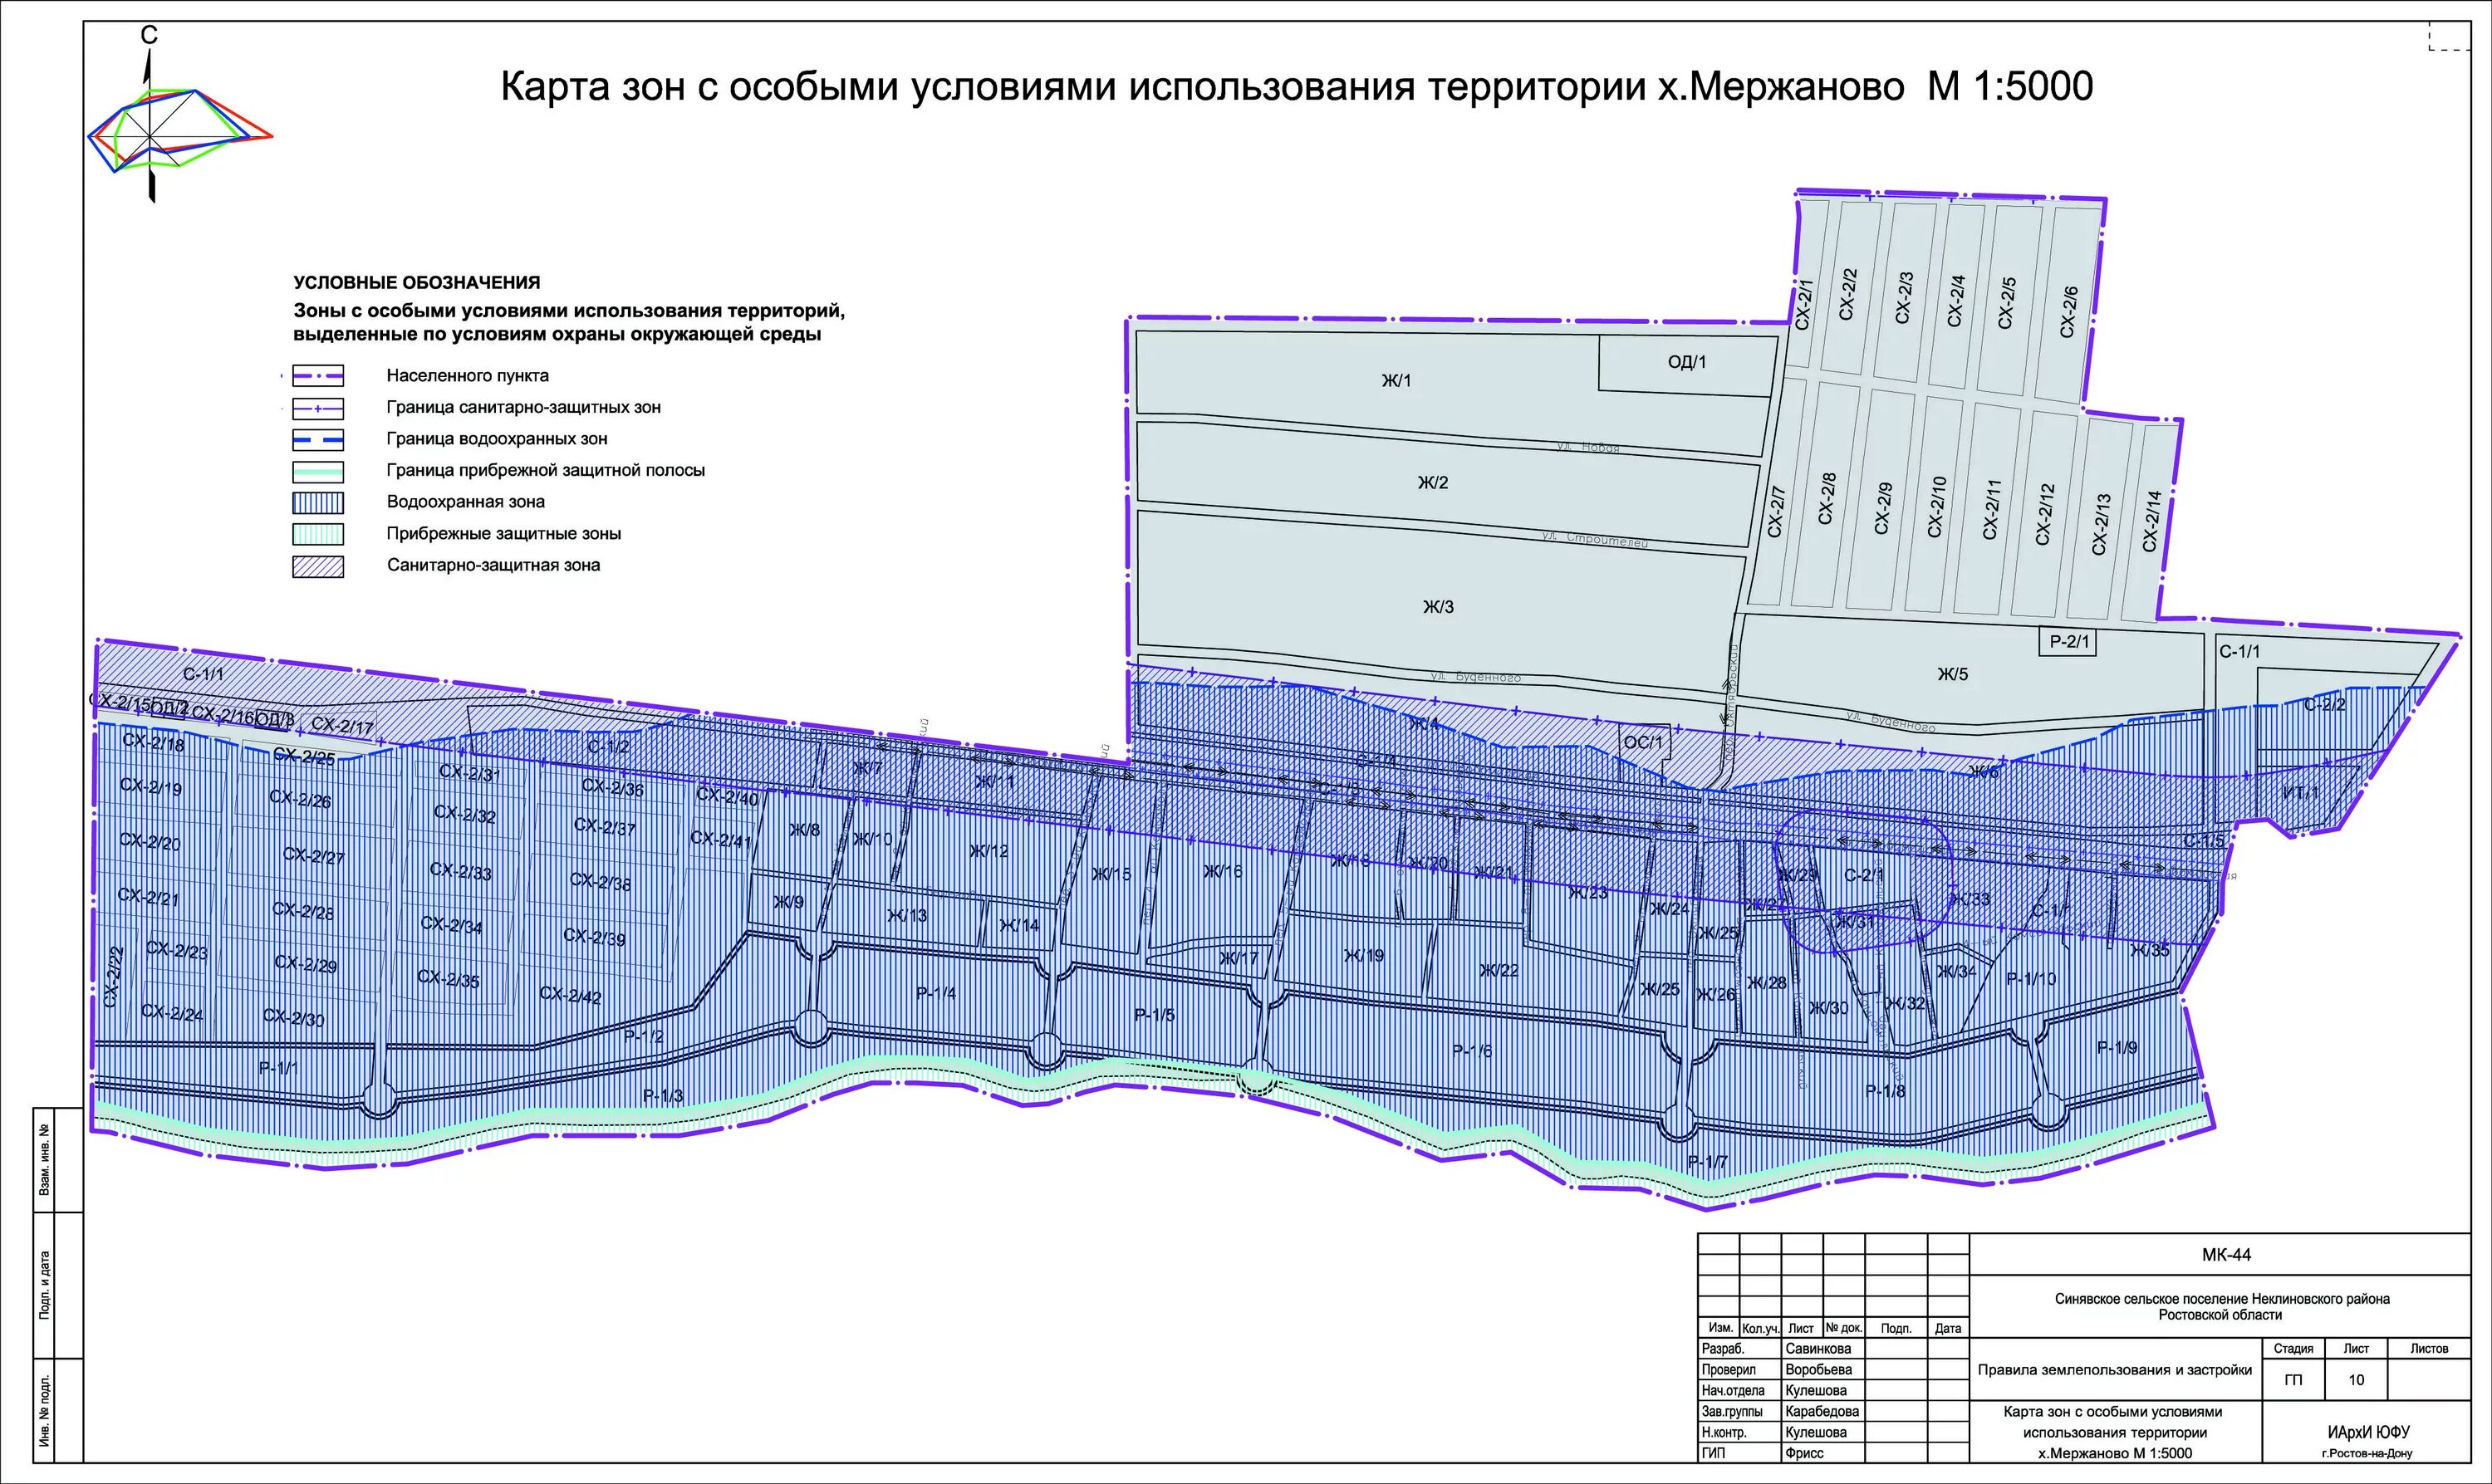Select parcel label СХ-2/30
Image resolution: width=2492 pixels, height=1484 pixels.
tap(294, 1017)
